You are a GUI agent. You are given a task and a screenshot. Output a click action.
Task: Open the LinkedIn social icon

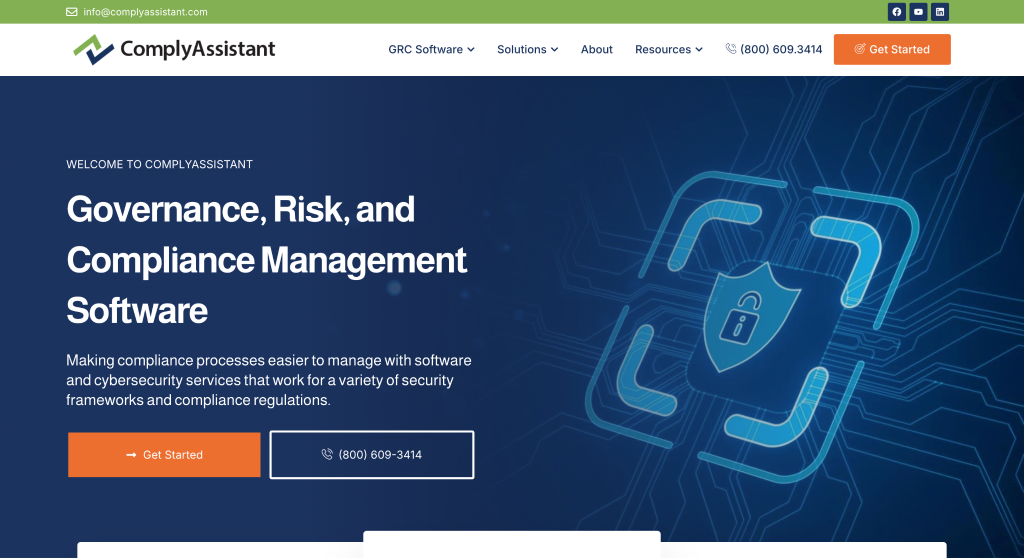940,12
